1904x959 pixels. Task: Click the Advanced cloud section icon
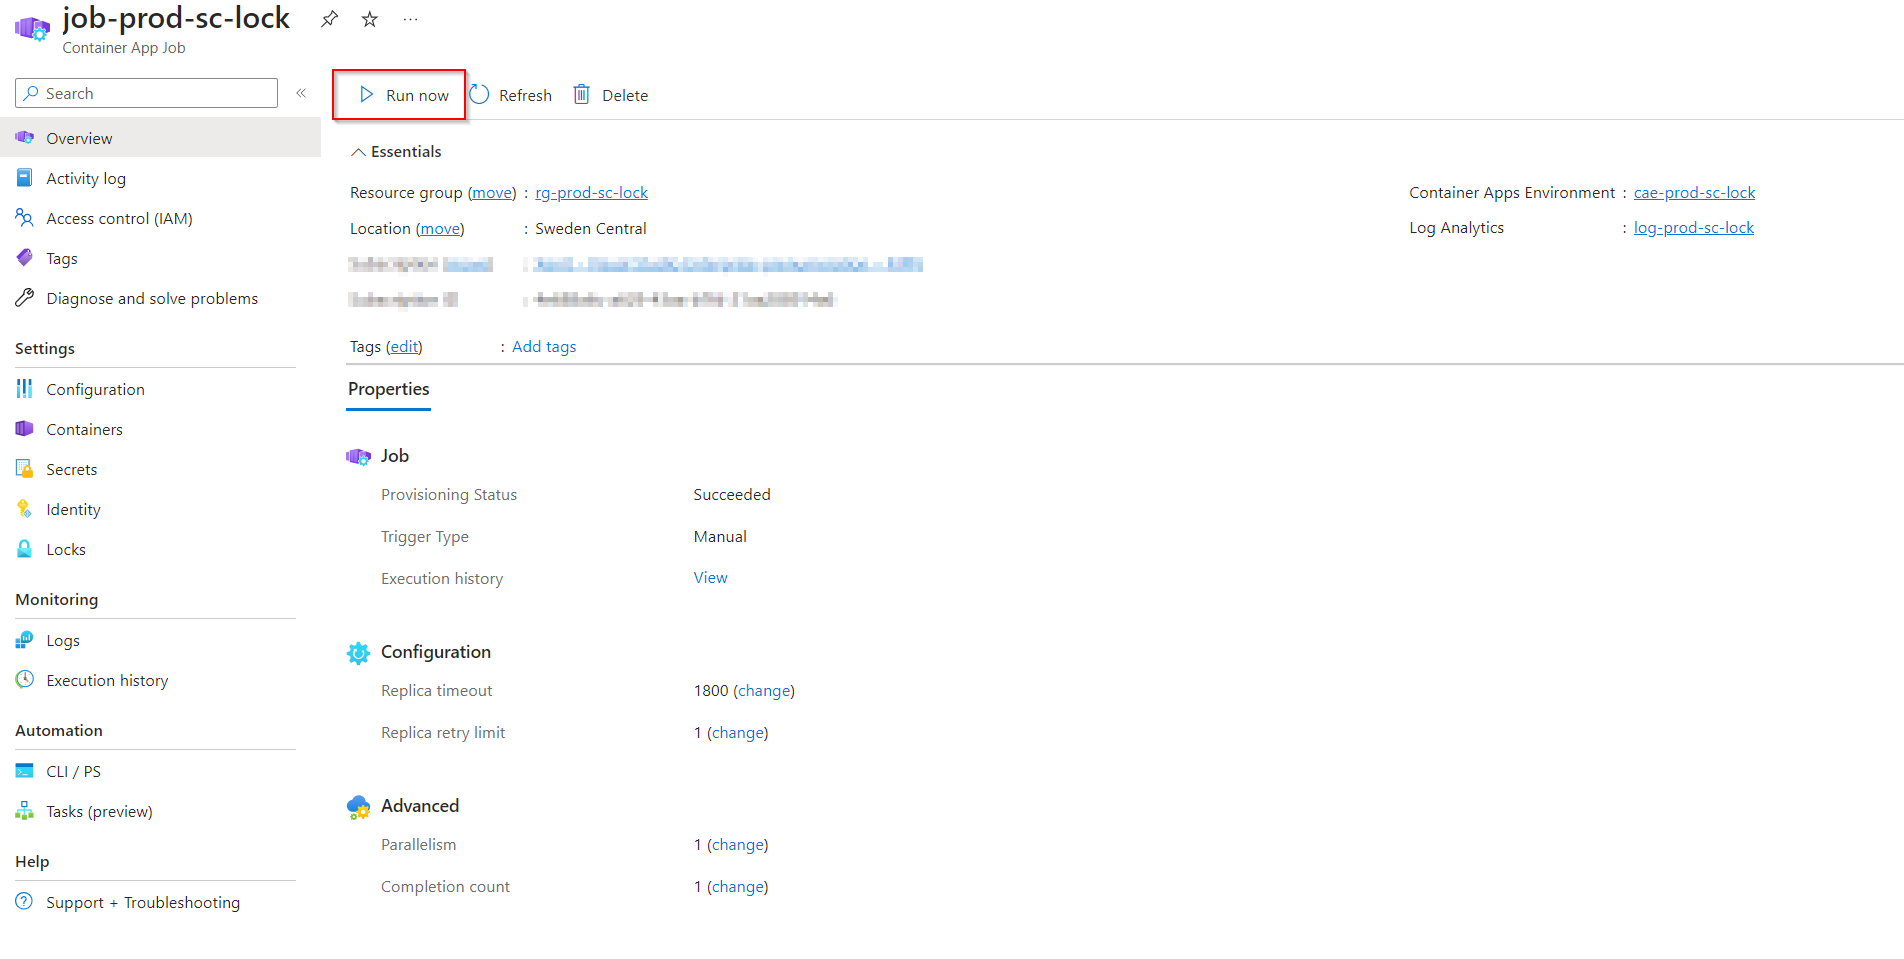coord(358,807)
